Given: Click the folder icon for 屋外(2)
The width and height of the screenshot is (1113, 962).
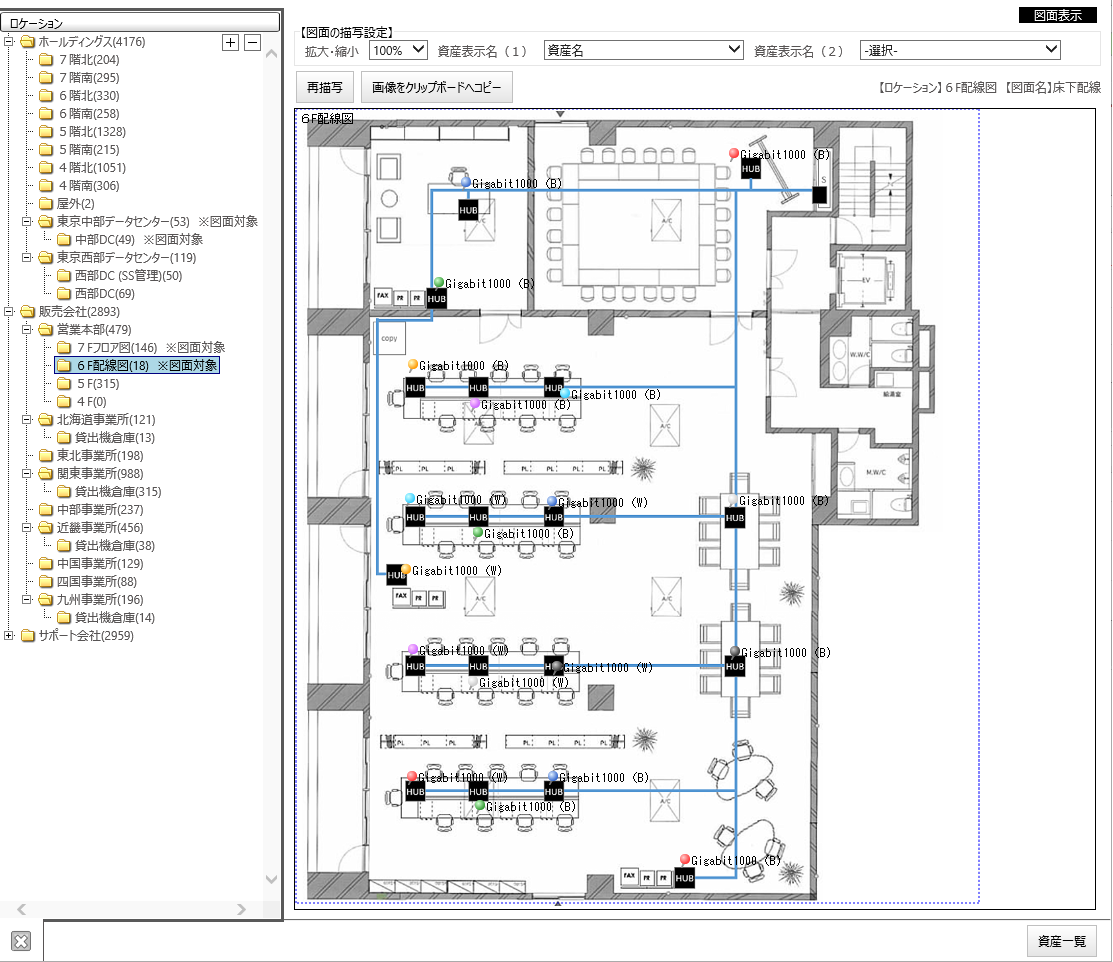Looking at the screenshot, I should pos(46,204).
